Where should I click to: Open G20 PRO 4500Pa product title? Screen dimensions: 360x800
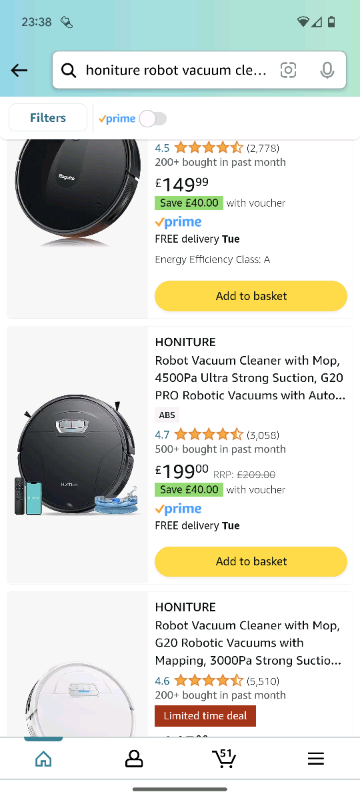250,378
